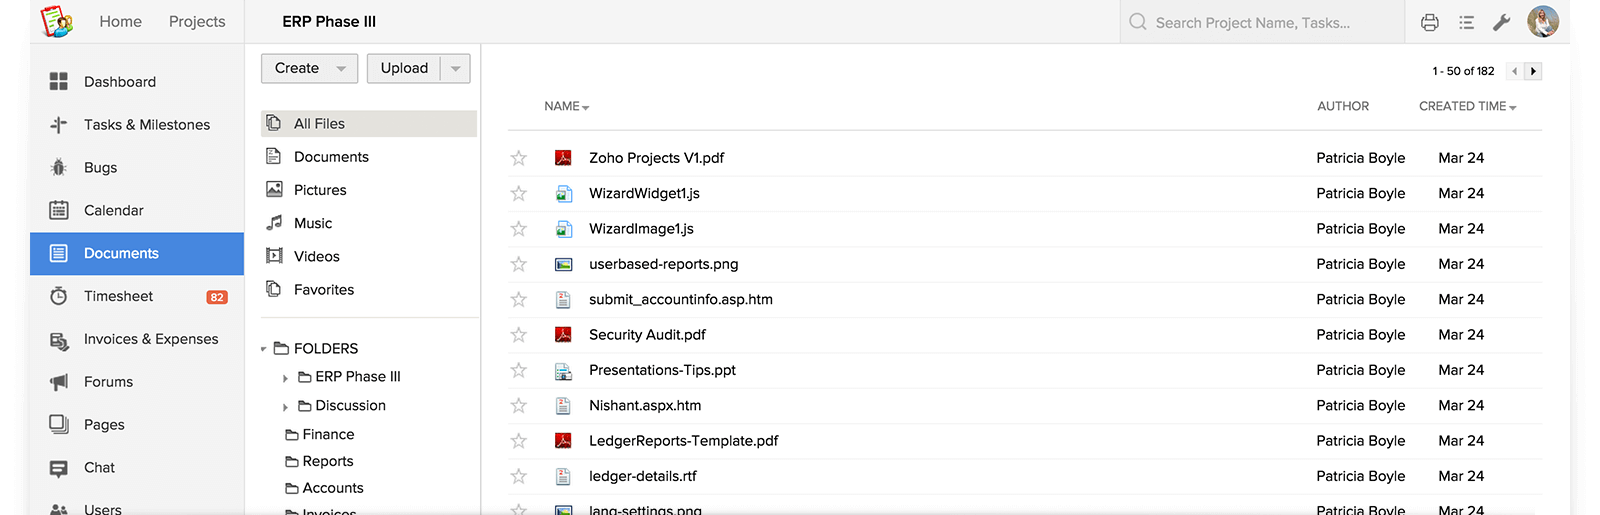The width and height of the screenshot is (1600, 515).
Task: Star the Zoho Projects V1.pdf file
Action: (x=518, y=158)
